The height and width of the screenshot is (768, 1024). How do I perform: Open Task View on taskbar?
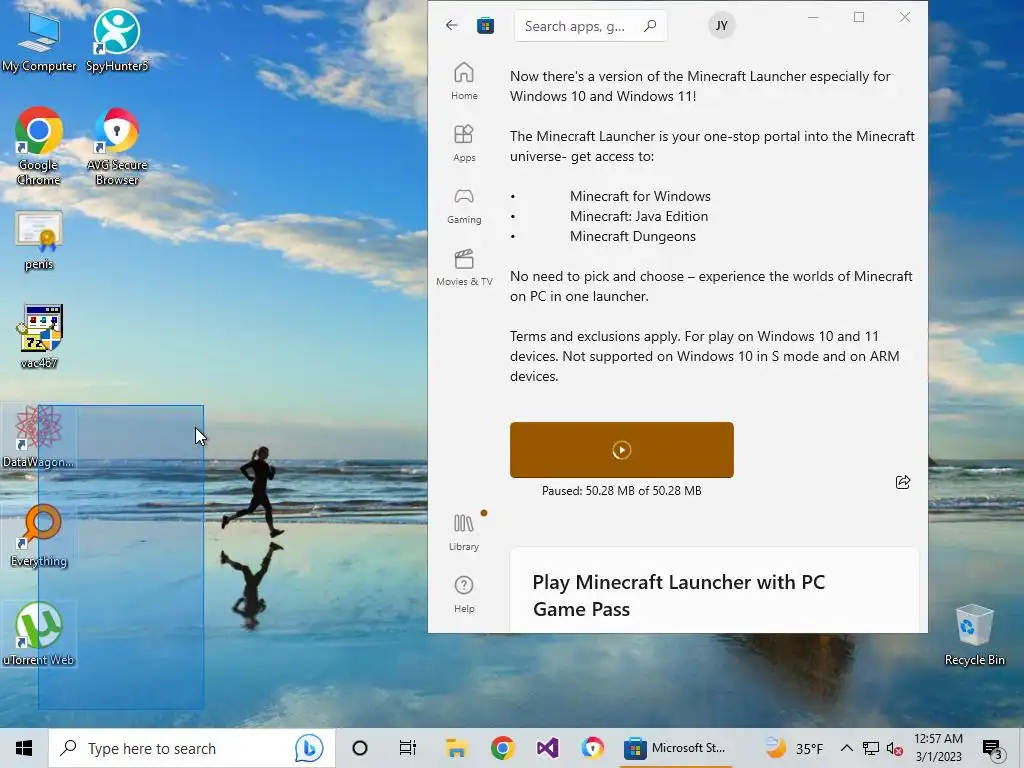click(x=408, y=748)
